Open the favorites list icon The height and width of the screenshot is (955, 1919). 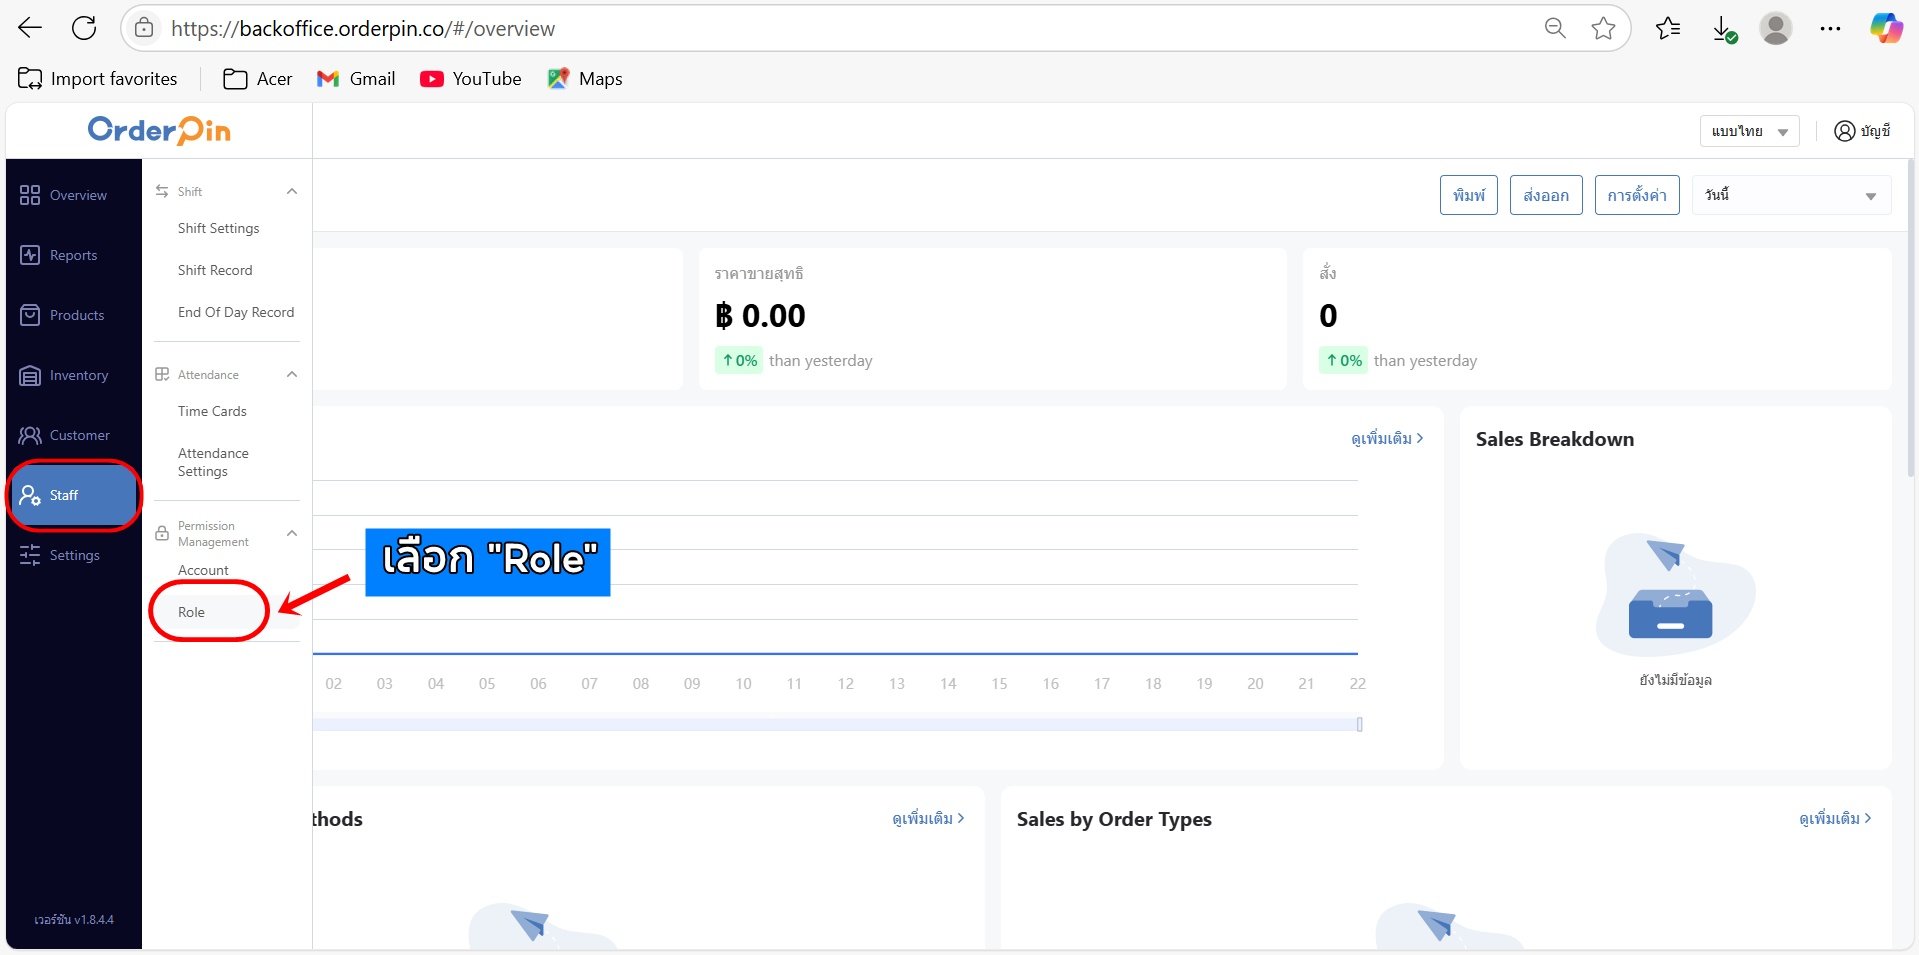(1668, 28)
